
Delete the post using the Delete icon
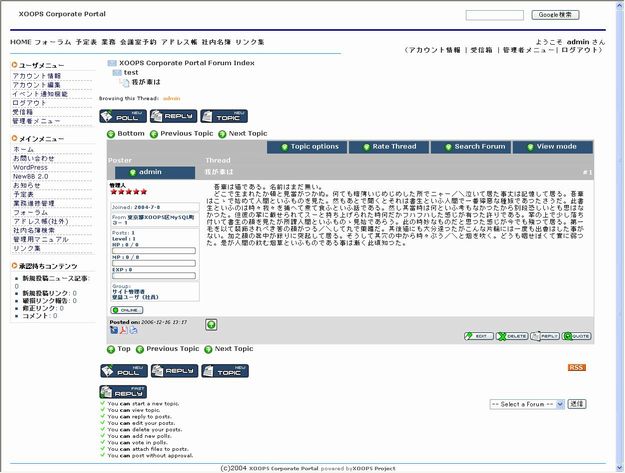pyautogui.click(x=512, y=337)
